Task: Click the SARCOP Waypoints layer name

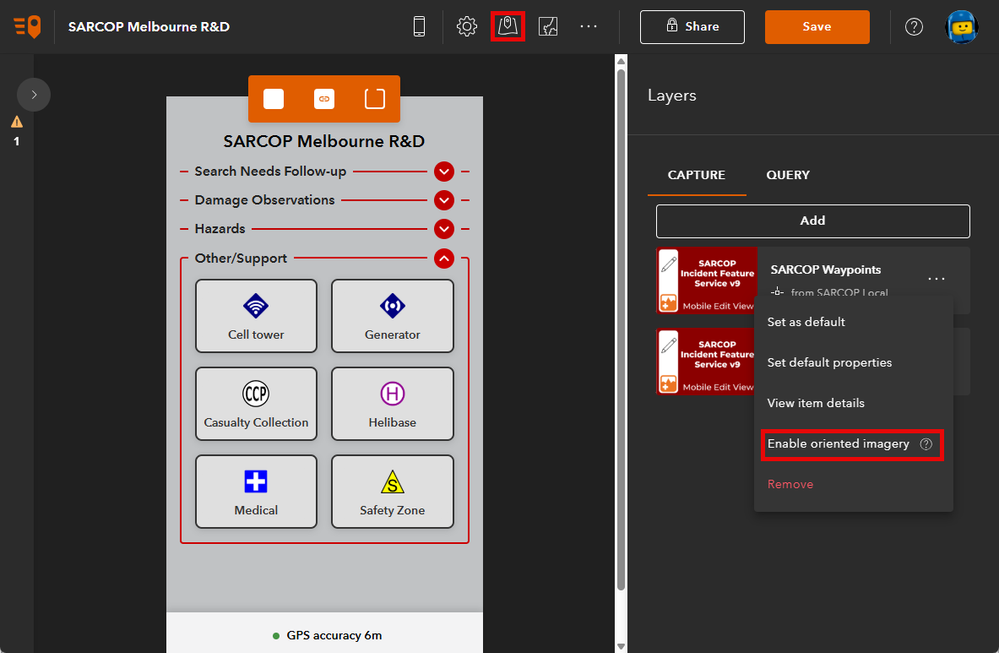Action: [x=826, y=269]
